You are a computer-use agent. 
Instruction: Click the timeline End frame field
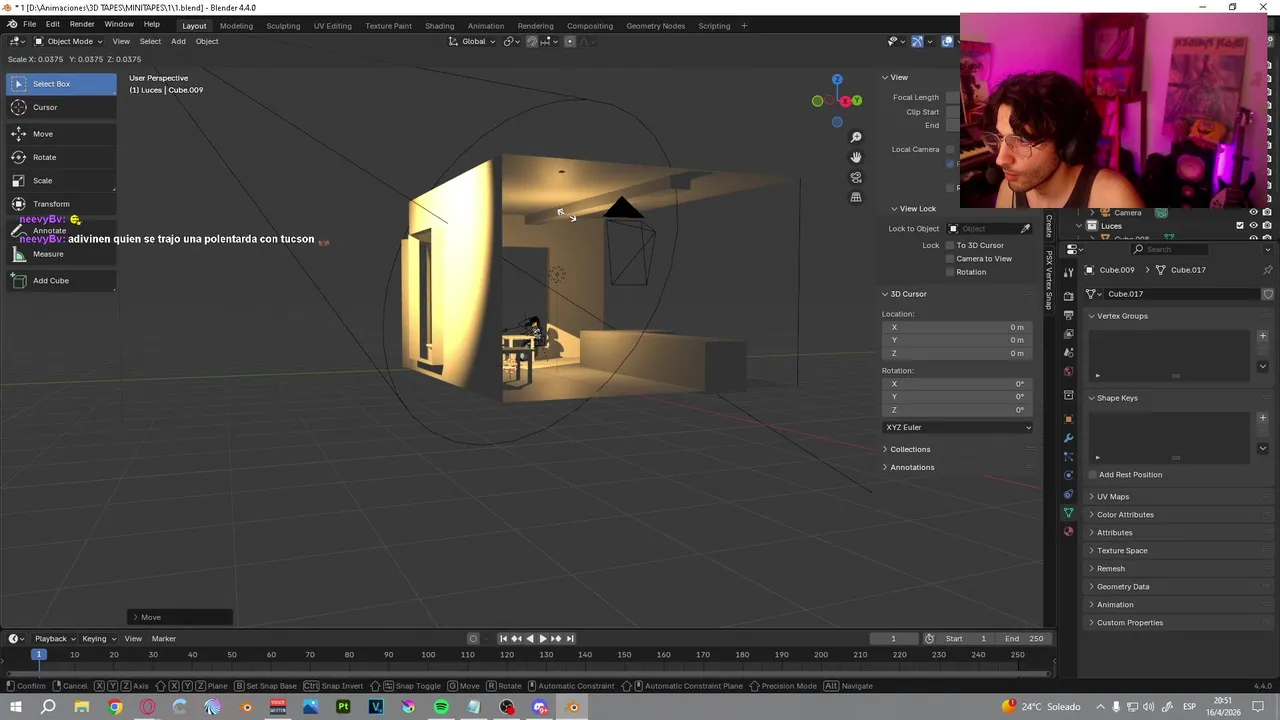pyautogui.click(x=1024, y=639)
